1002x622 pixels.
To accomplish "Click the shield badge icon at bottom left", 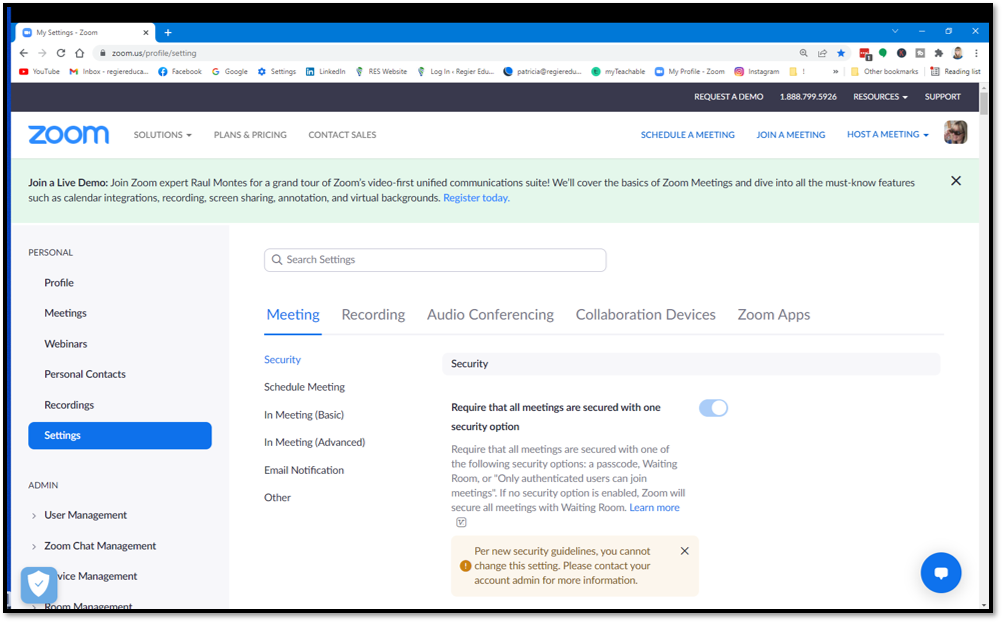I will click(39, 584).
